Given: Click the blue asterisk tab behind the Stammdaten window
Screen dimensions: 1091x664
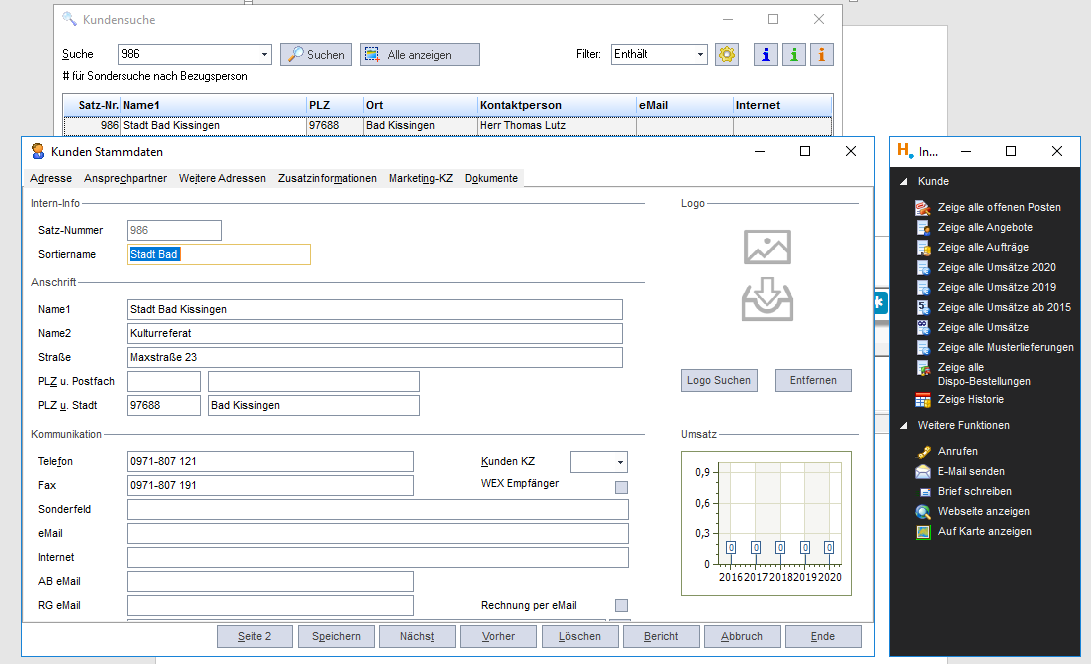Looking at the screenshot, I should (880, 303).
